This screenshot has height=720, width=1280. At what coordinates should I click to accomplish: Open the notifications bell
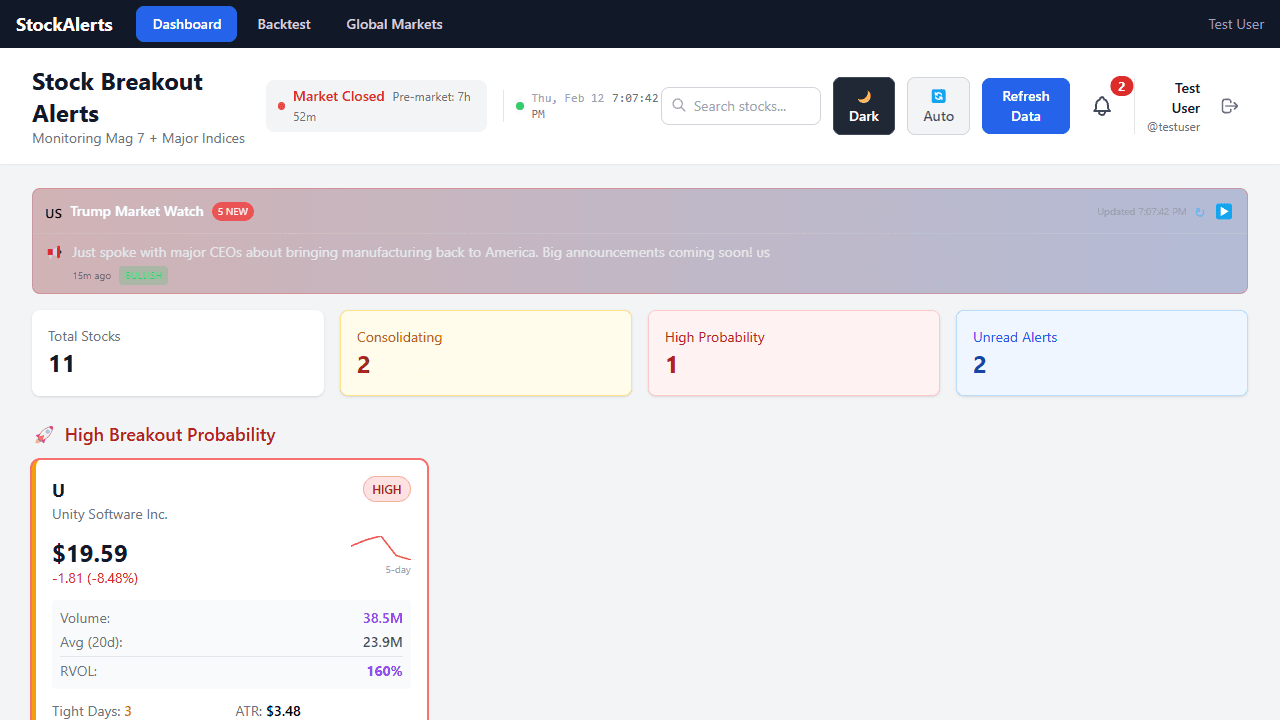click(x=1102, y=106)
